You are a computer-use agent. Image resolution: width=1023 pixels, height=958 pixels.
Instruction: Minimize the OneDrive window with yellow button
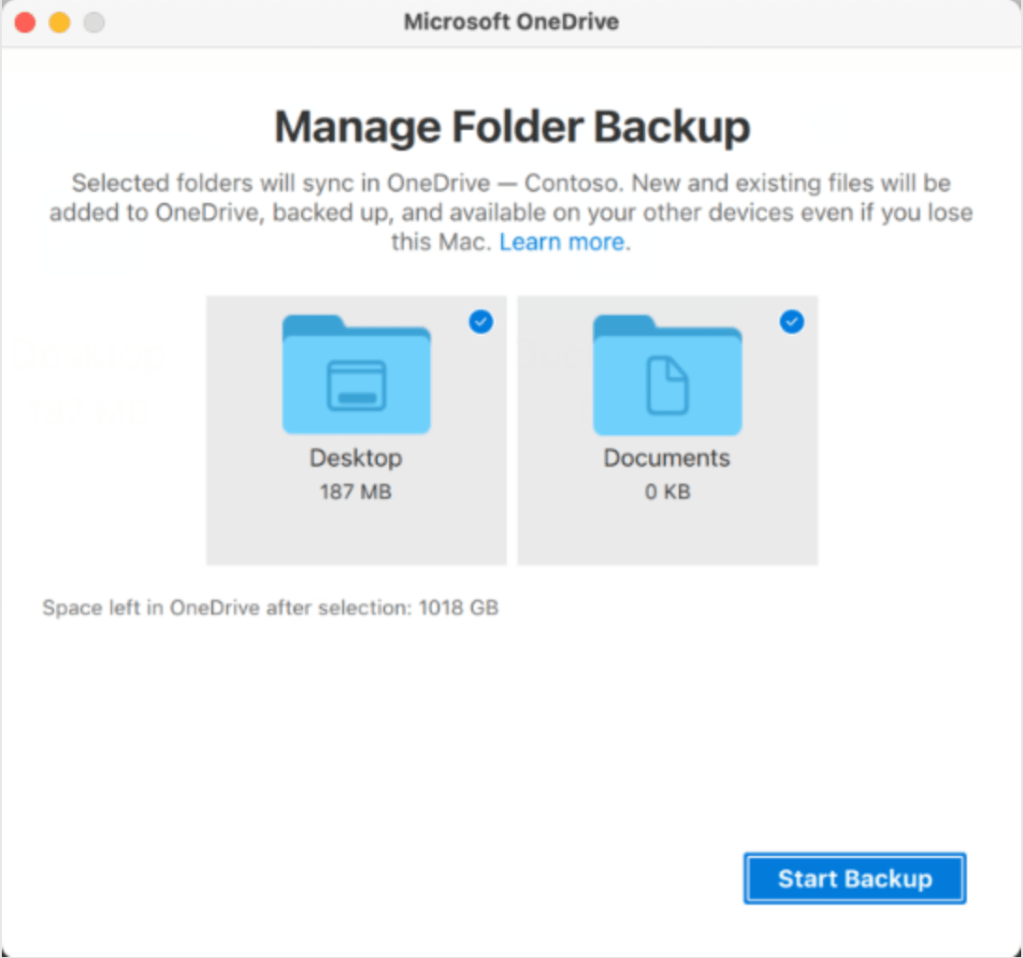click(x=60, y=22)
